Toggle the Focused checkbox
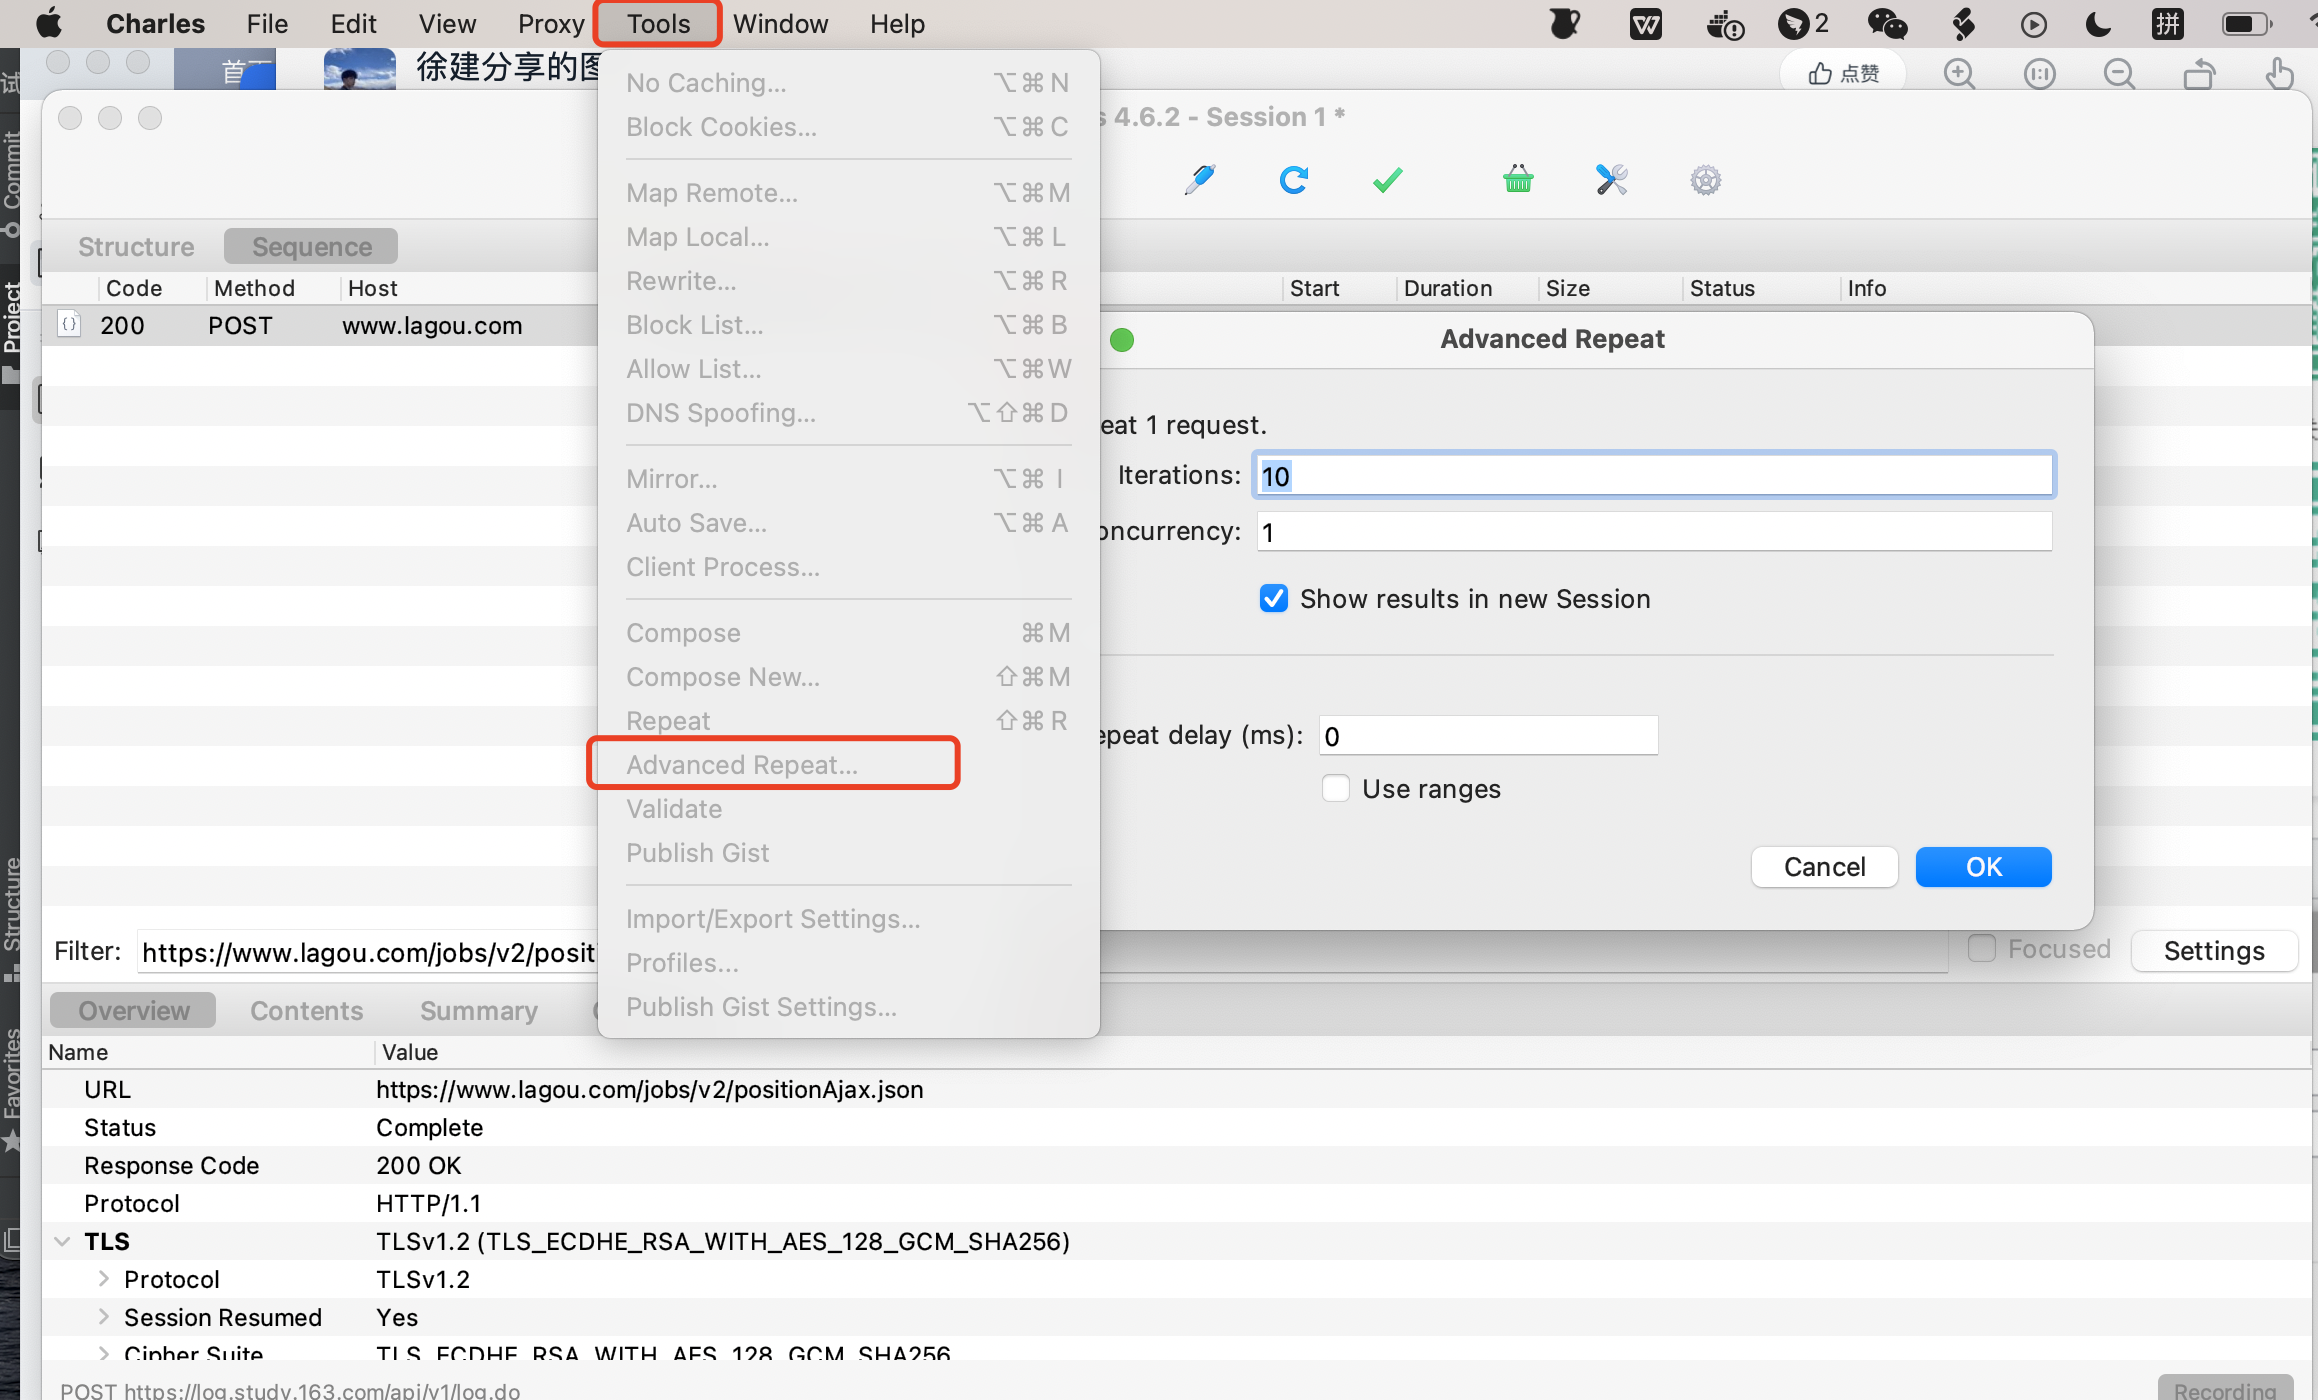This screenshot has width=2318, height=1400. (x=1981, y=949)
